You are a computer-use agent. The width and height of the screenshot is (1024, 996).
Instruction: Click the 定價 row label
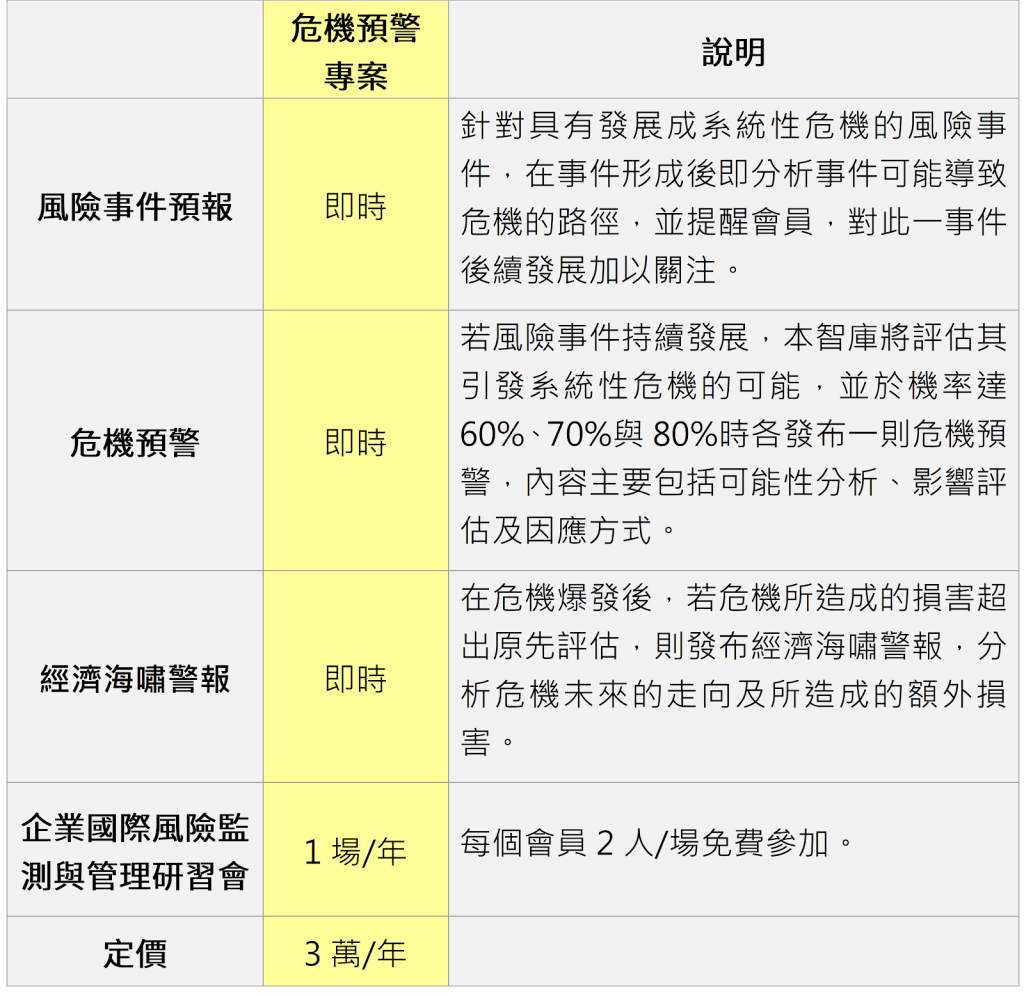pos(135,954)
